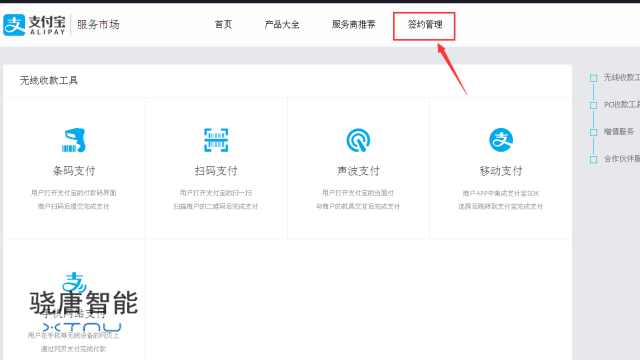Jump to 合作伙伴 in side navigation
Image resolution: width=640 pixels, height=360 pixels.
tap(622, 159)
